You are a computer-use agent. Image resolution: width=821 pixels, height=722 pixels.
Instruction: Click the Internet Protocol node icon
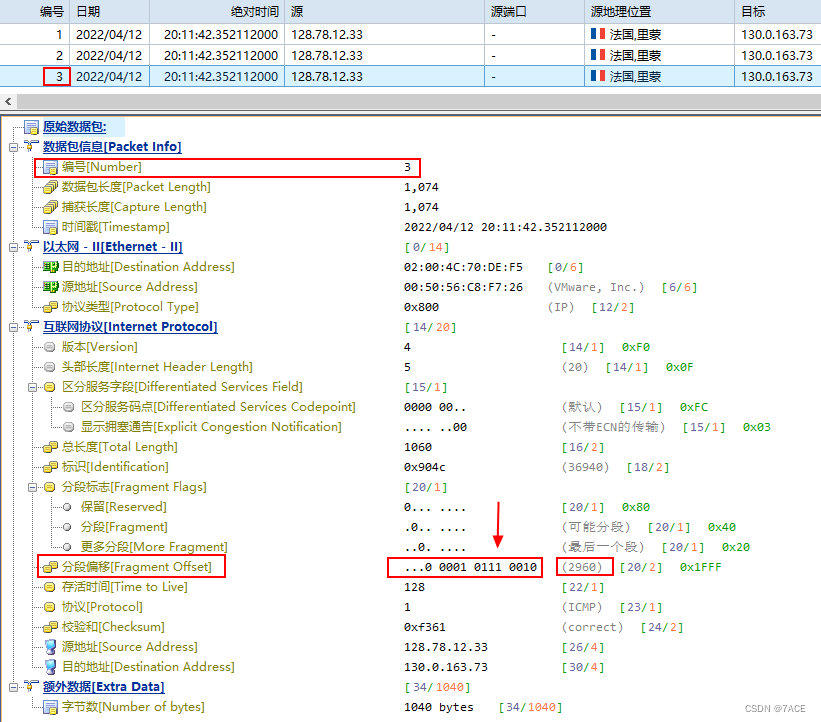click(31, 327)
